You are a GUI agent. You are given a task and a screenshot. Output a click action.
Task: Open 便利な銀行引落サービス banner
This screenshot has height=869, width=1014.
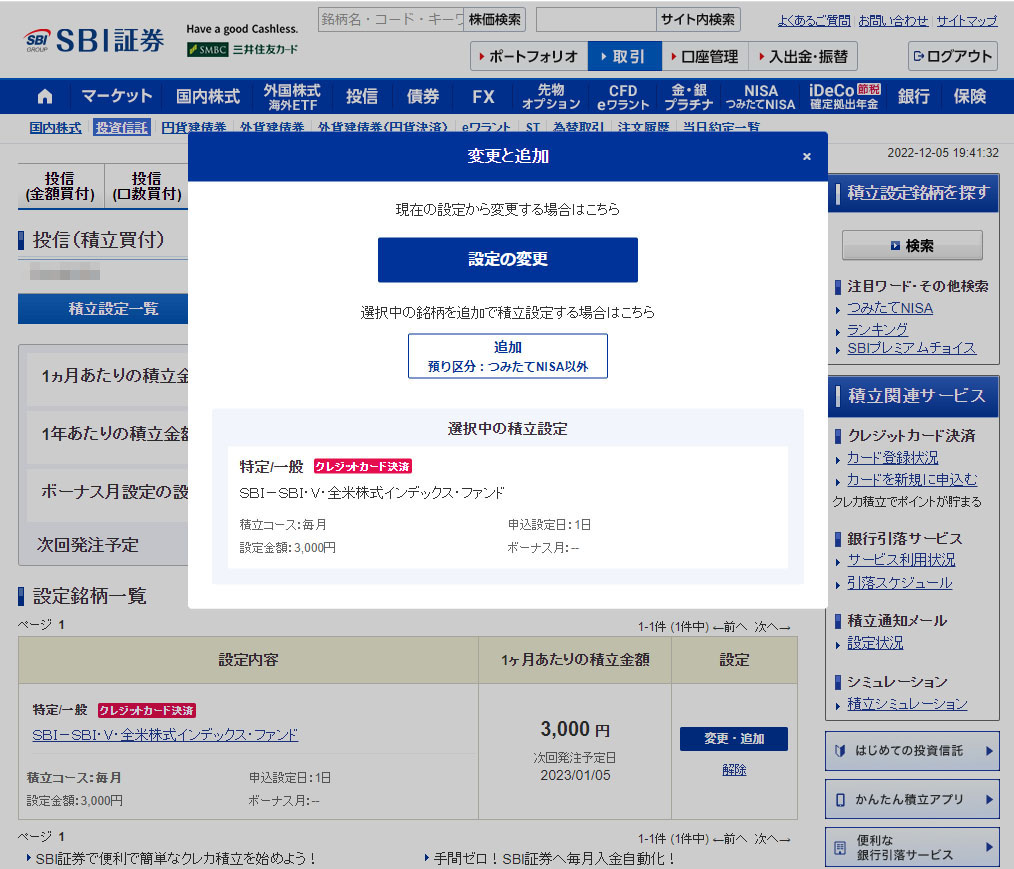point(911,847)
